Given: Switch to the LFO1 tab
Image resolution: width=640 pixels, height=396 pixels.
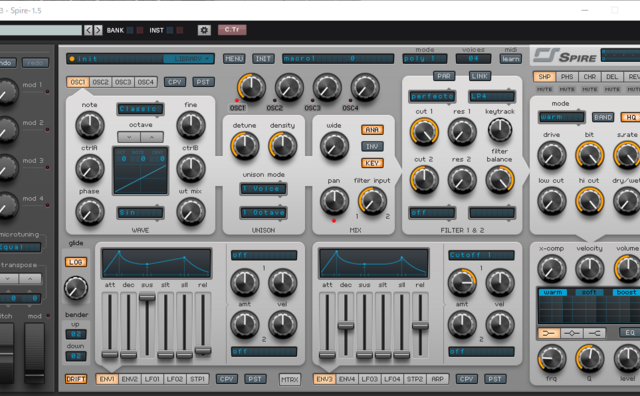Looking at the screenshot, I should [152, 379].
